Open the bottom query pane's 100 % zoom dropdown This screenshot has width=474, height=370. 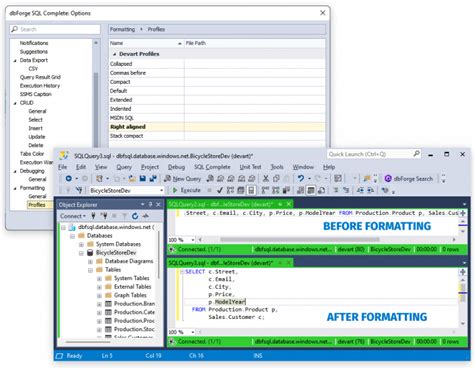click(193, 332)
